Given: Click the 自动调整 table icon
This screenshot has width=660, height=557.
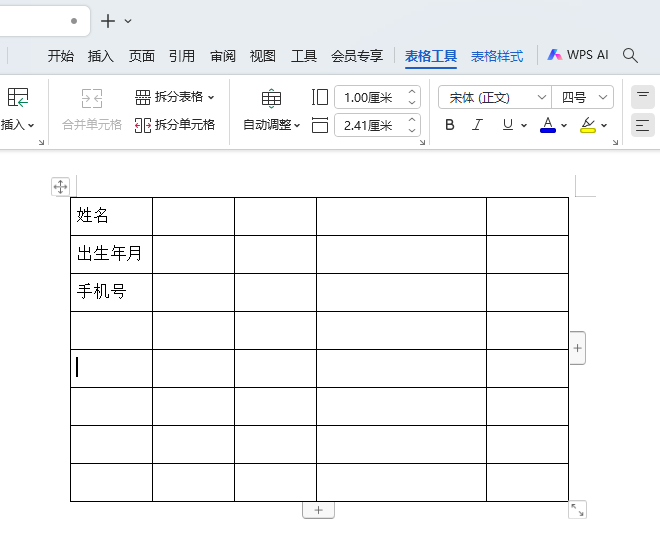Looking at the screenshot, I should point(271,99).
